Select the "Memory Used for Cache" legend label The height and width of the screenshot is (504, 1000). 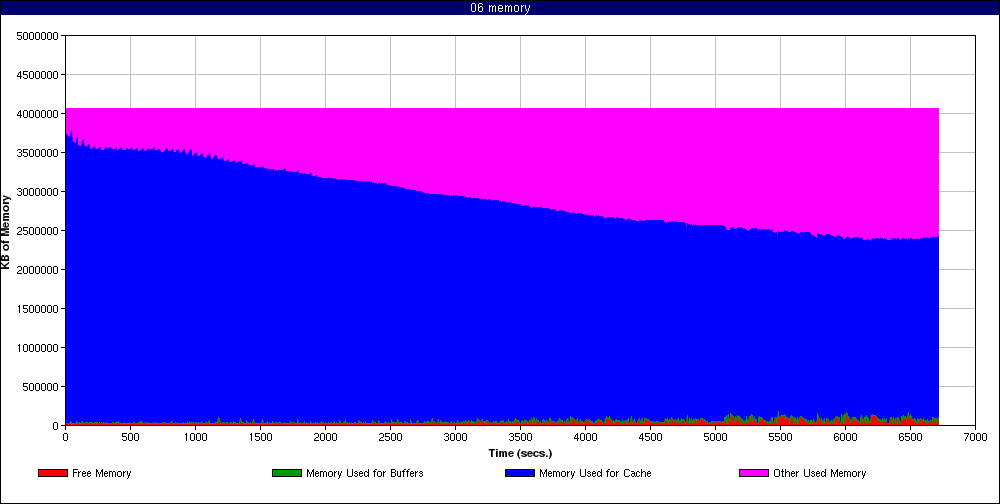pyautogui.click(x=595, y=473)
